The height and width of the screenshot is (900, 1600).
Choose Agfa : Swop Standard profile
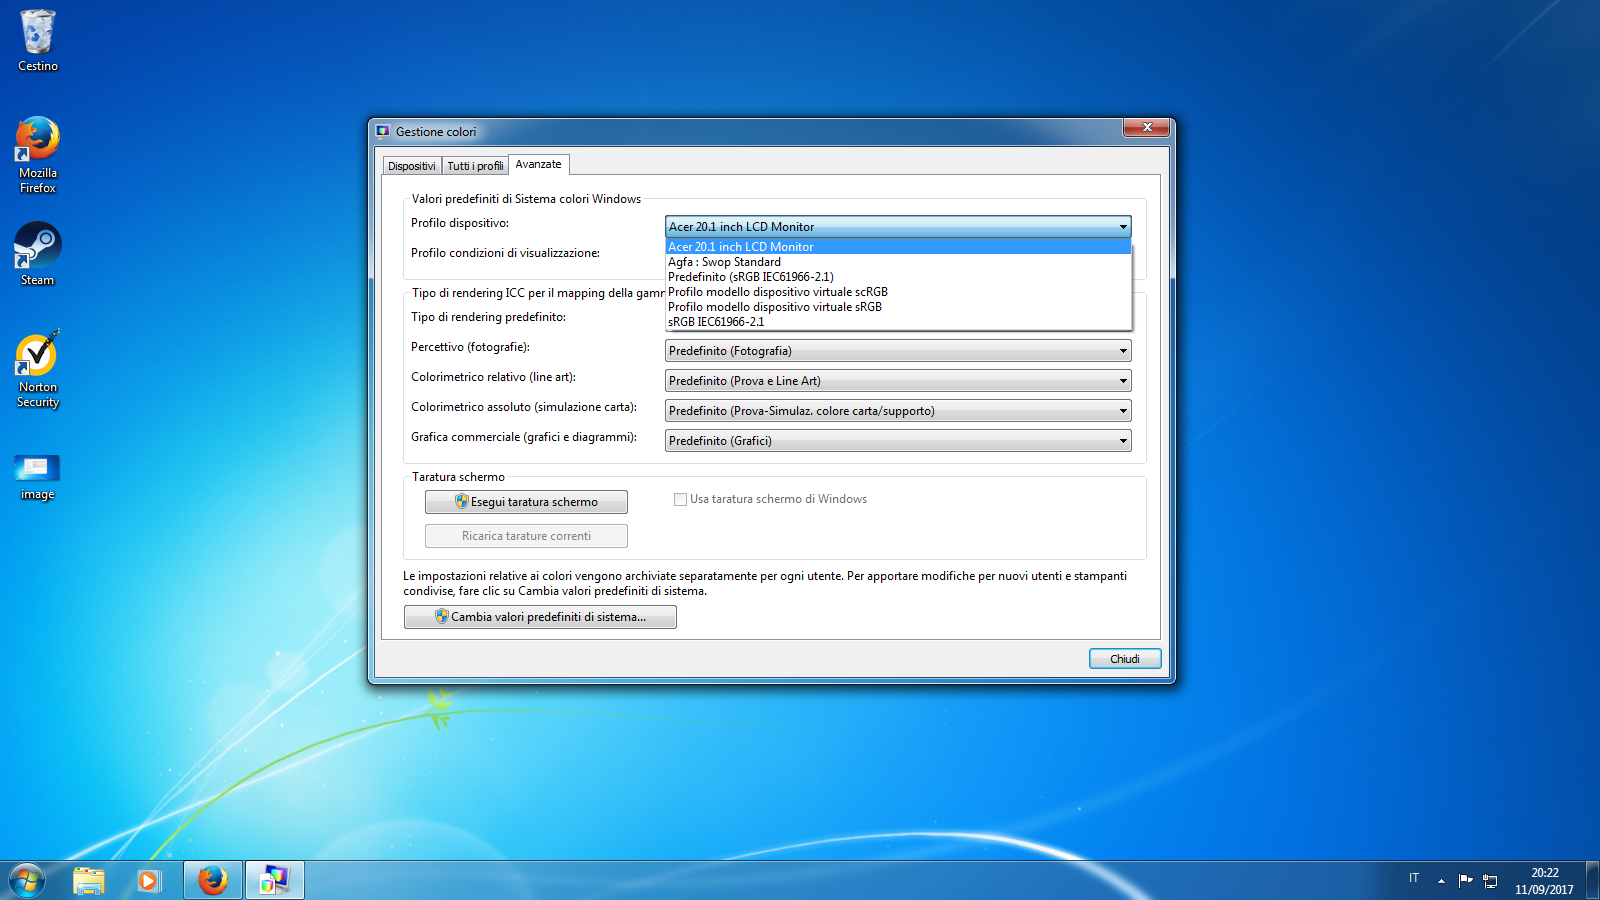click(898, 262)
